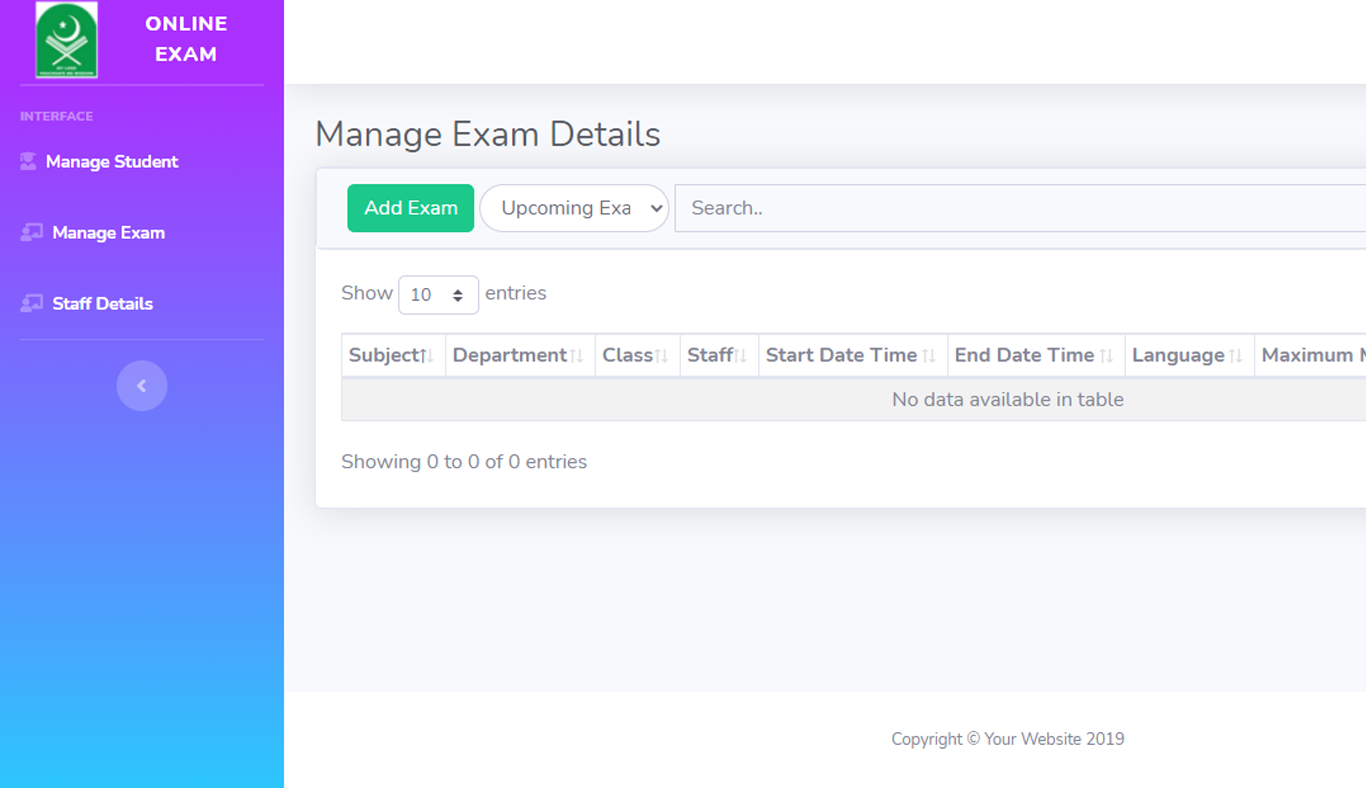The image size is (1366, 788).
Task: Click the school logo in sidebar header
Action: [66, 40]
